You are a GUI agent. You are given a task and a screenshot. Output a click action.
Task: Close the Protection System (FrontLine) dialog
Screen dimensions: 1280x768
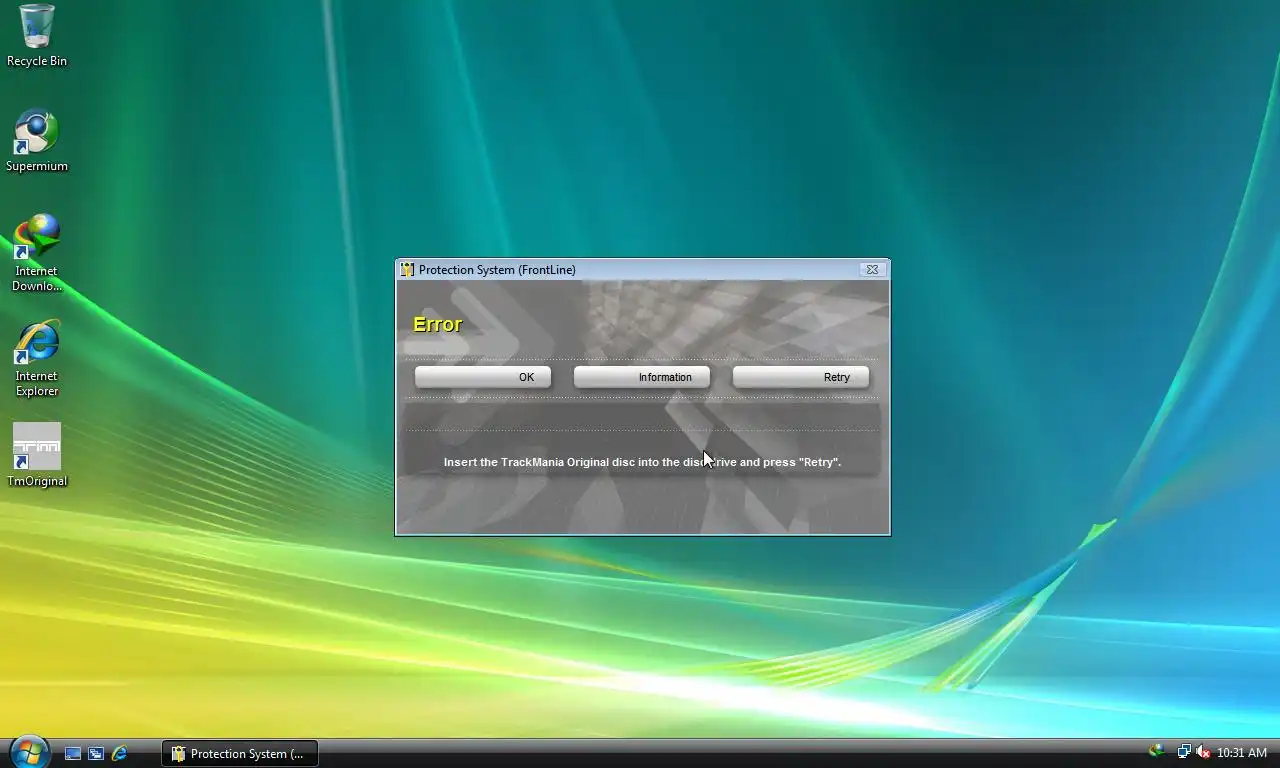[x=872, y=270]
